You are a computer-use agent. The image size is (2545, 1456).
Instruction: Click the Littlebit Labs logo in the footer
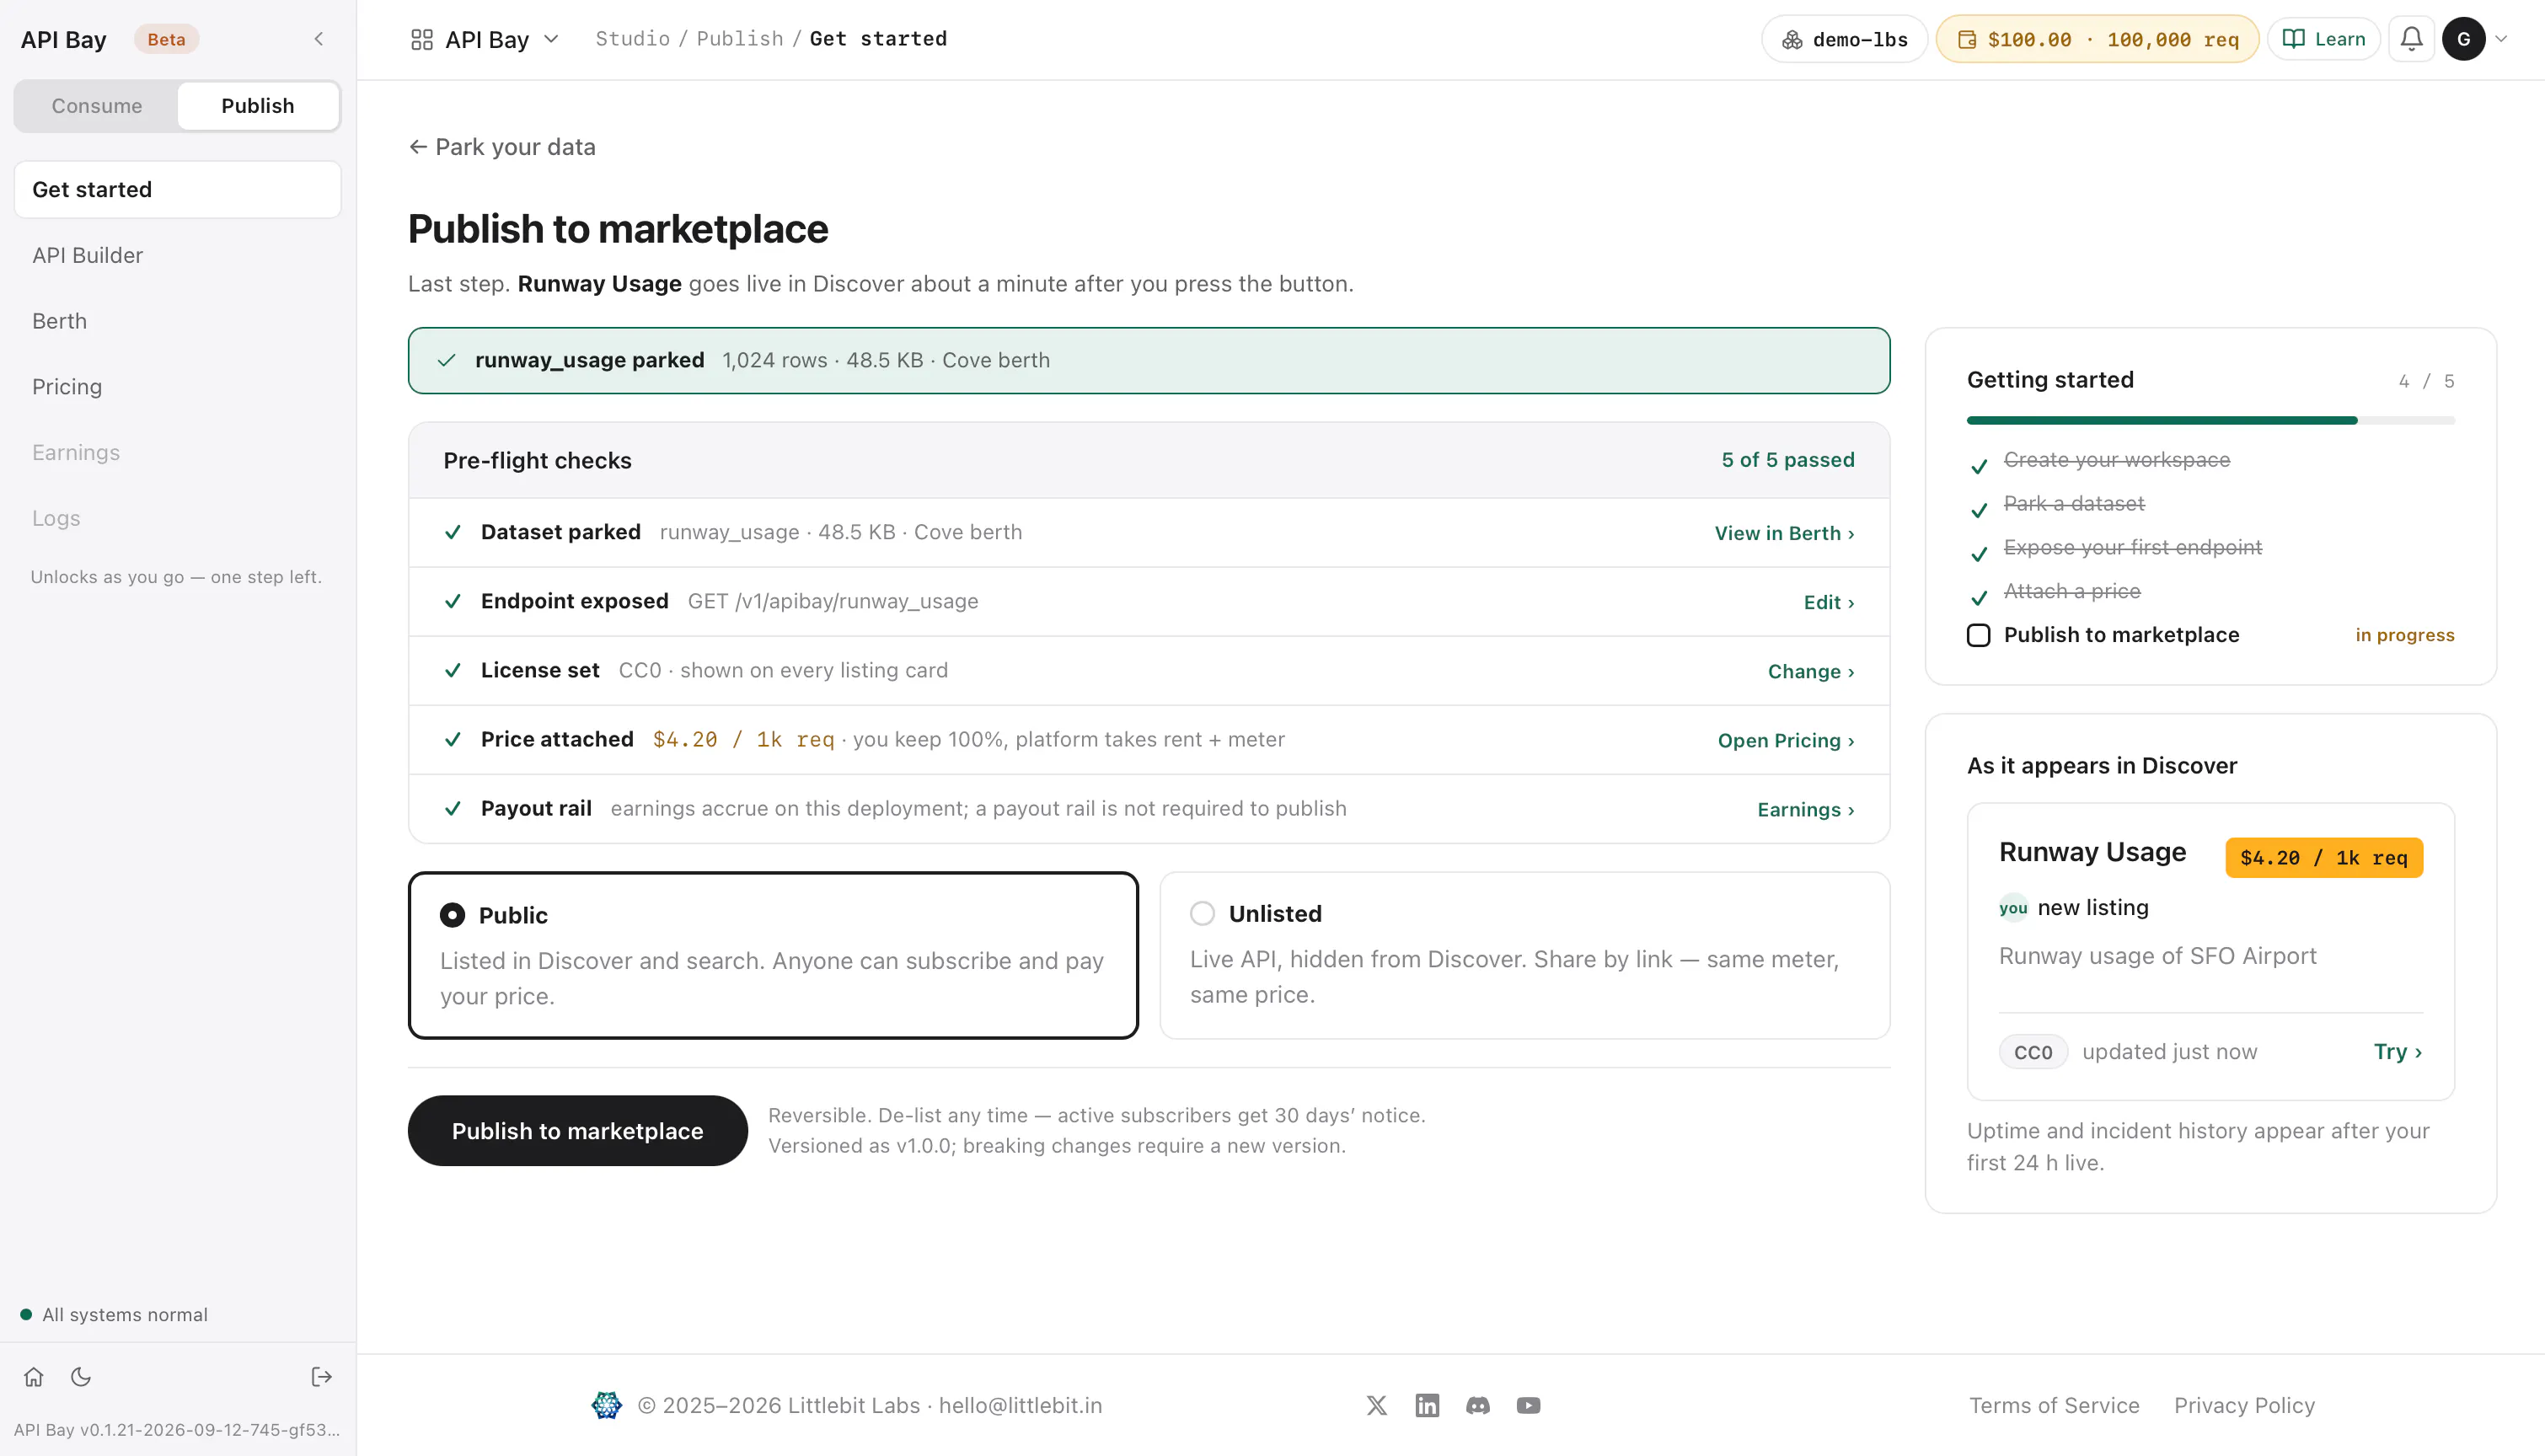coord(606,1405)
